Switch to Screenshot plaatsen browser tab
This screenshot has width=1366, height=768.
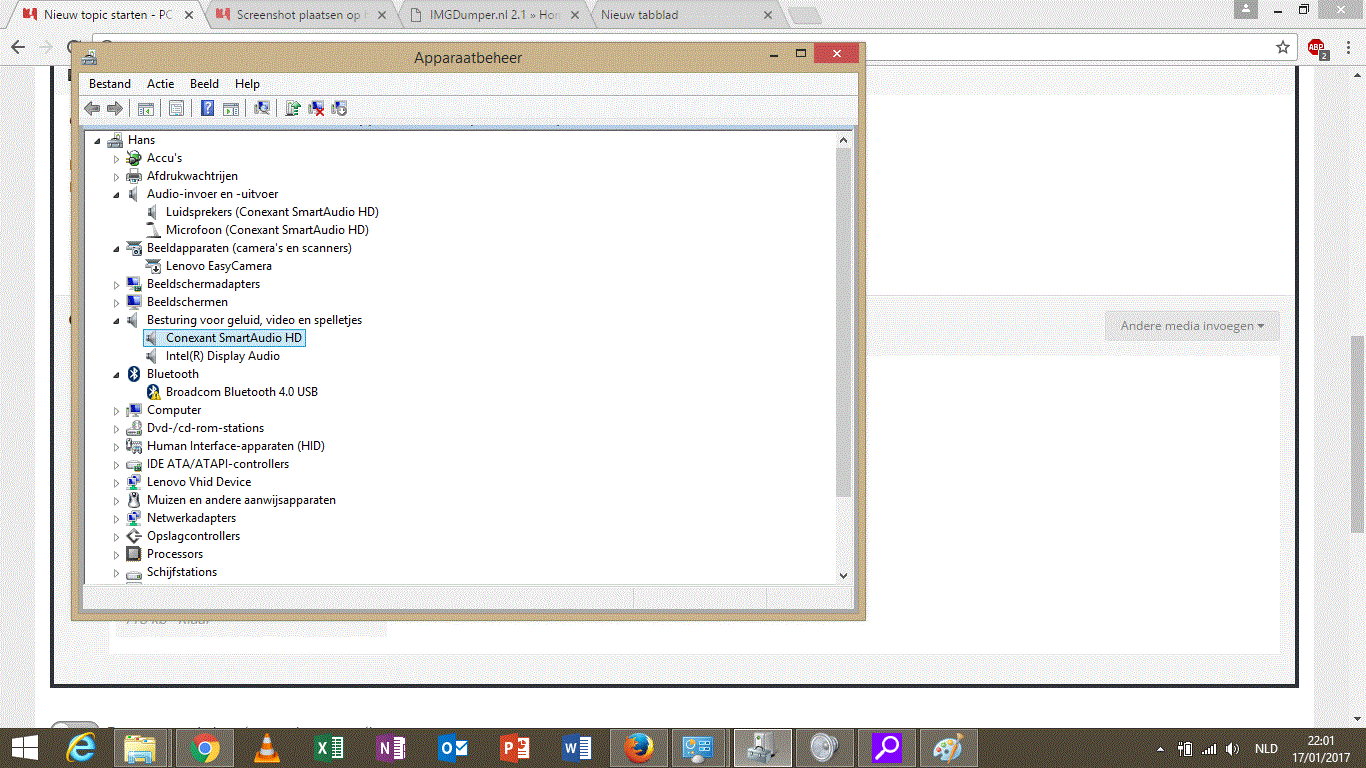click(x=301, y=15)
